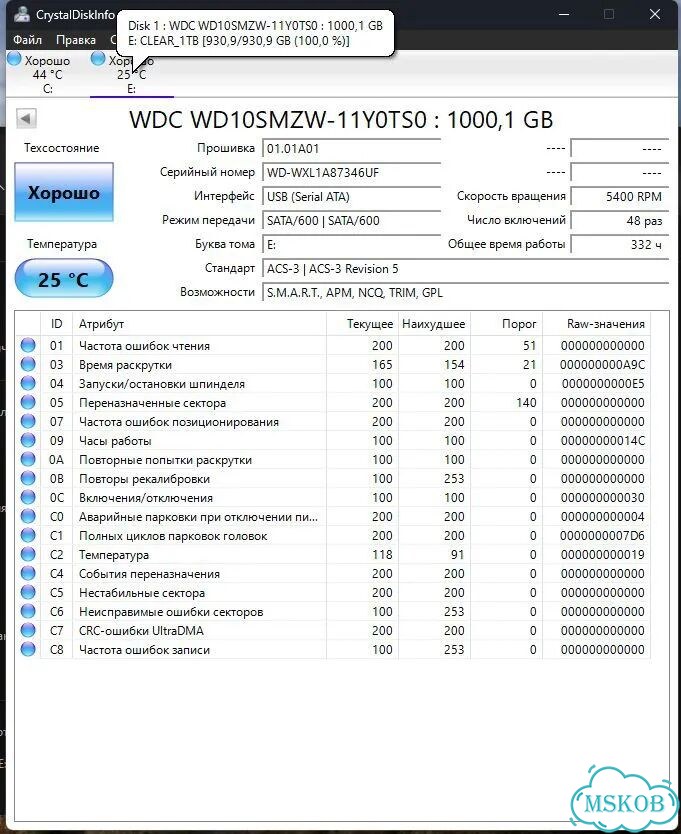Viewport: 681px width, 834px height.
Task: Close the CrystalDiskInfo window
Action: 655,14
